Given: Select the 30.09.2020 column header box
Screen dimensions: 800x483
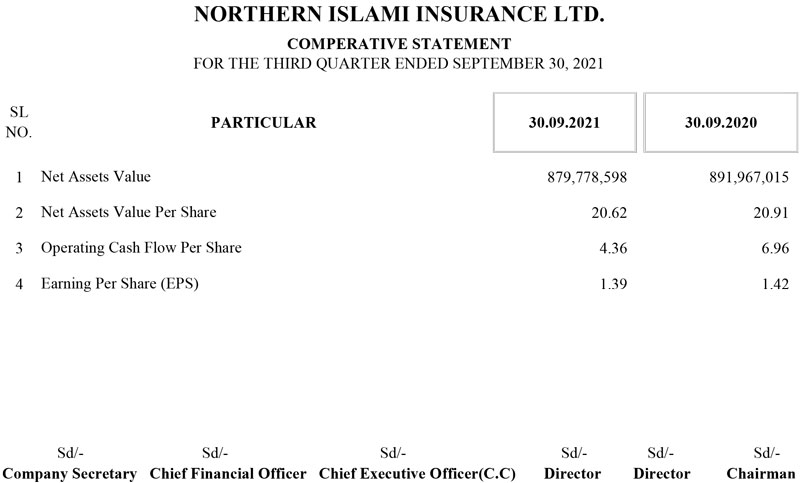Looking at the screenshot, I should click(x=721, y=123).
